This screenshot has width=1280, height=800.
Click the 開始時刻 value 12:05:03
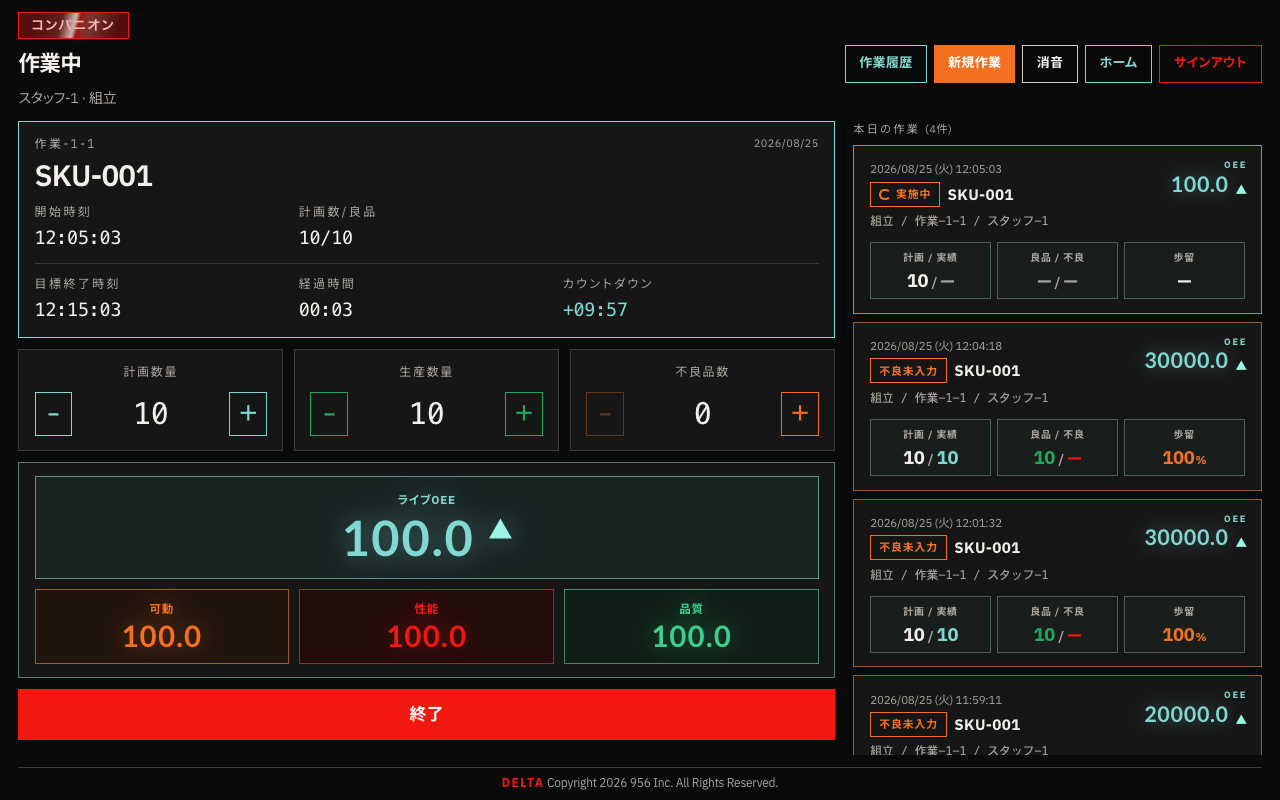pos(78,238)
